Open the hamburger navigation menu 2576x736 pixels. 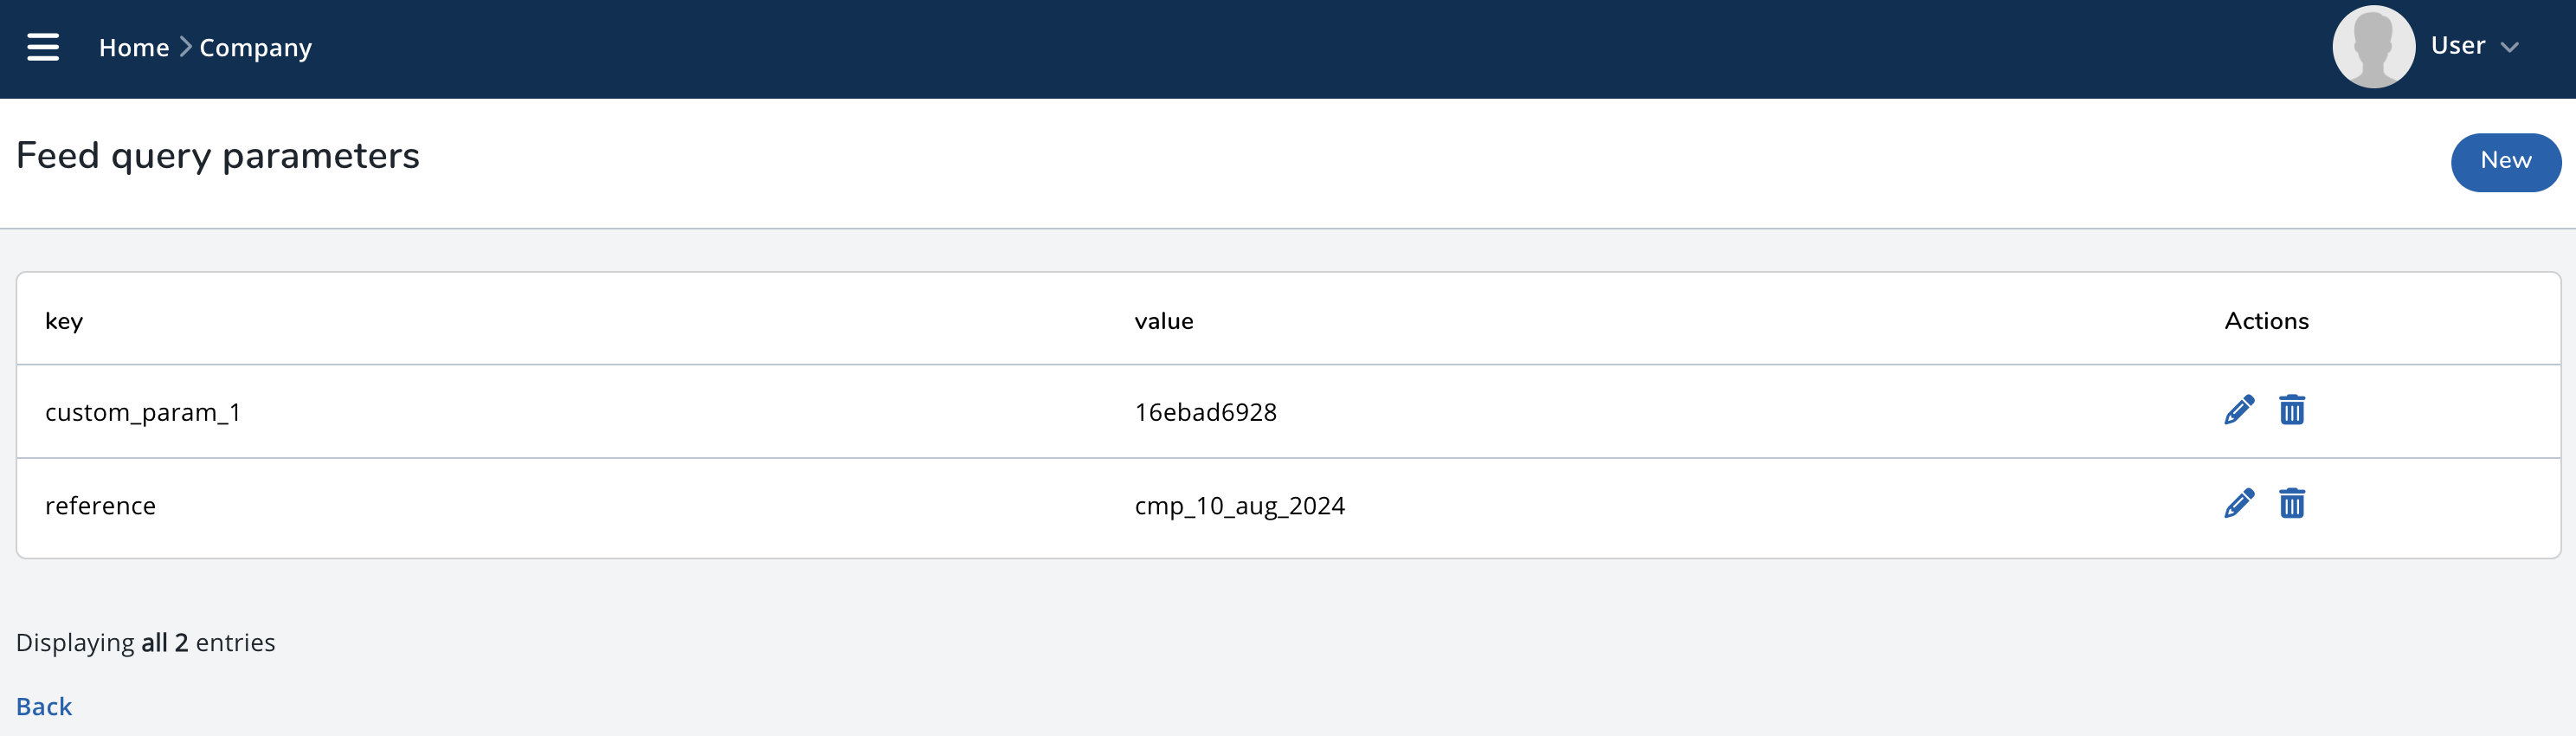point(43,47)
